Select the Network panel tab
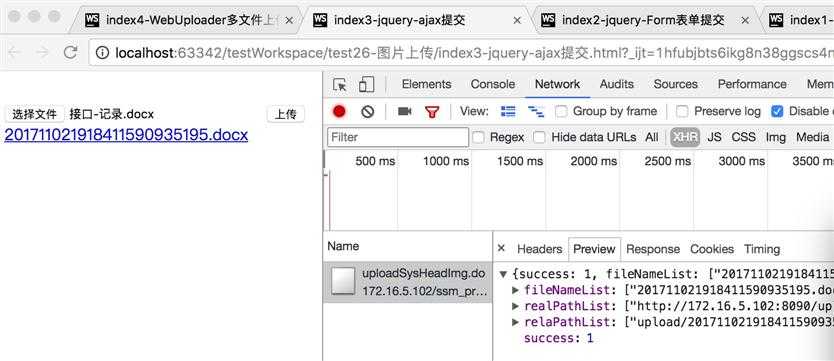Image resolution: width=834 pixels, height=361 pixels. pos(557,84)
